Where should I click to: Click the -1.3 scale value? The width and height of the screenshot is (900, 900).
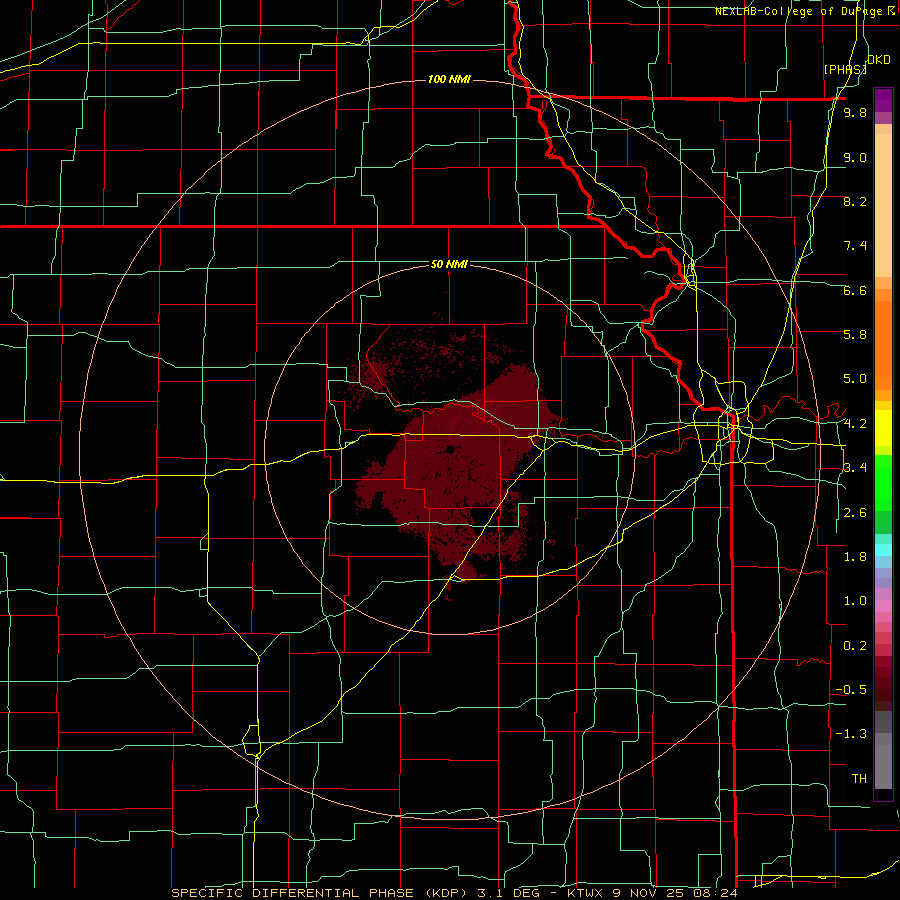pyautogui.click(x=851, y=734)
